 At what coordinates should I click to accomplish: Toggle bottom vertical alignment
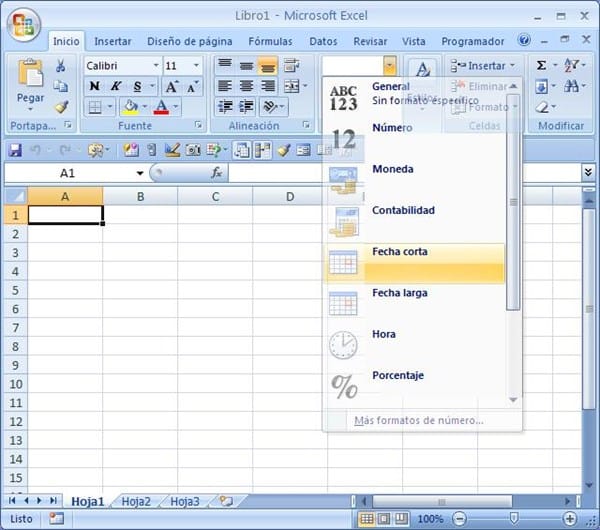tap(267, 66)
